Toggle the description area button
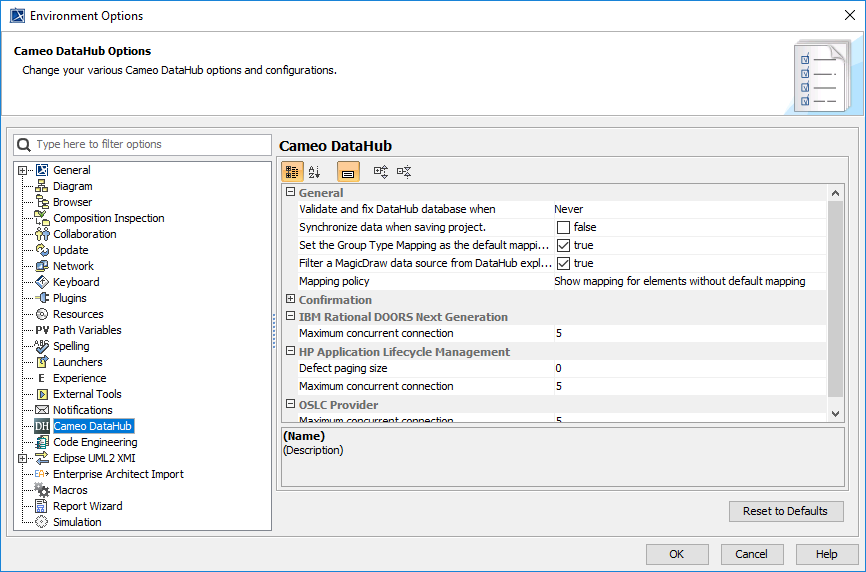 348,172
